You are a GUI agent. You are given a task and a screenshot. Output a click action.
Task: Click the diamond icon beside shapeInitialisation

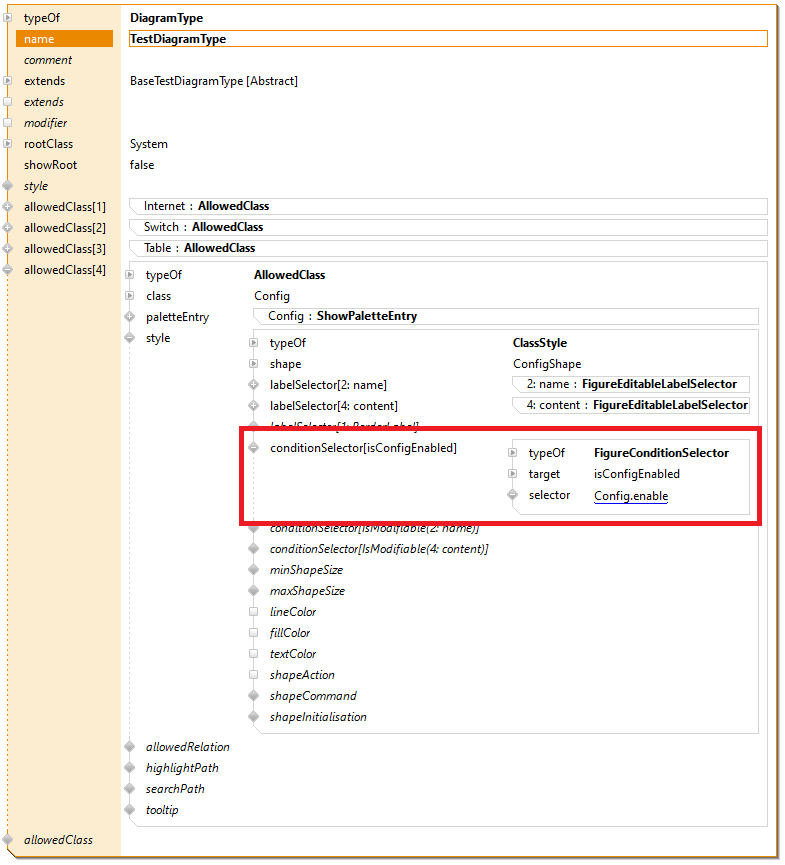pyautogui.click(x=254, y=717)
